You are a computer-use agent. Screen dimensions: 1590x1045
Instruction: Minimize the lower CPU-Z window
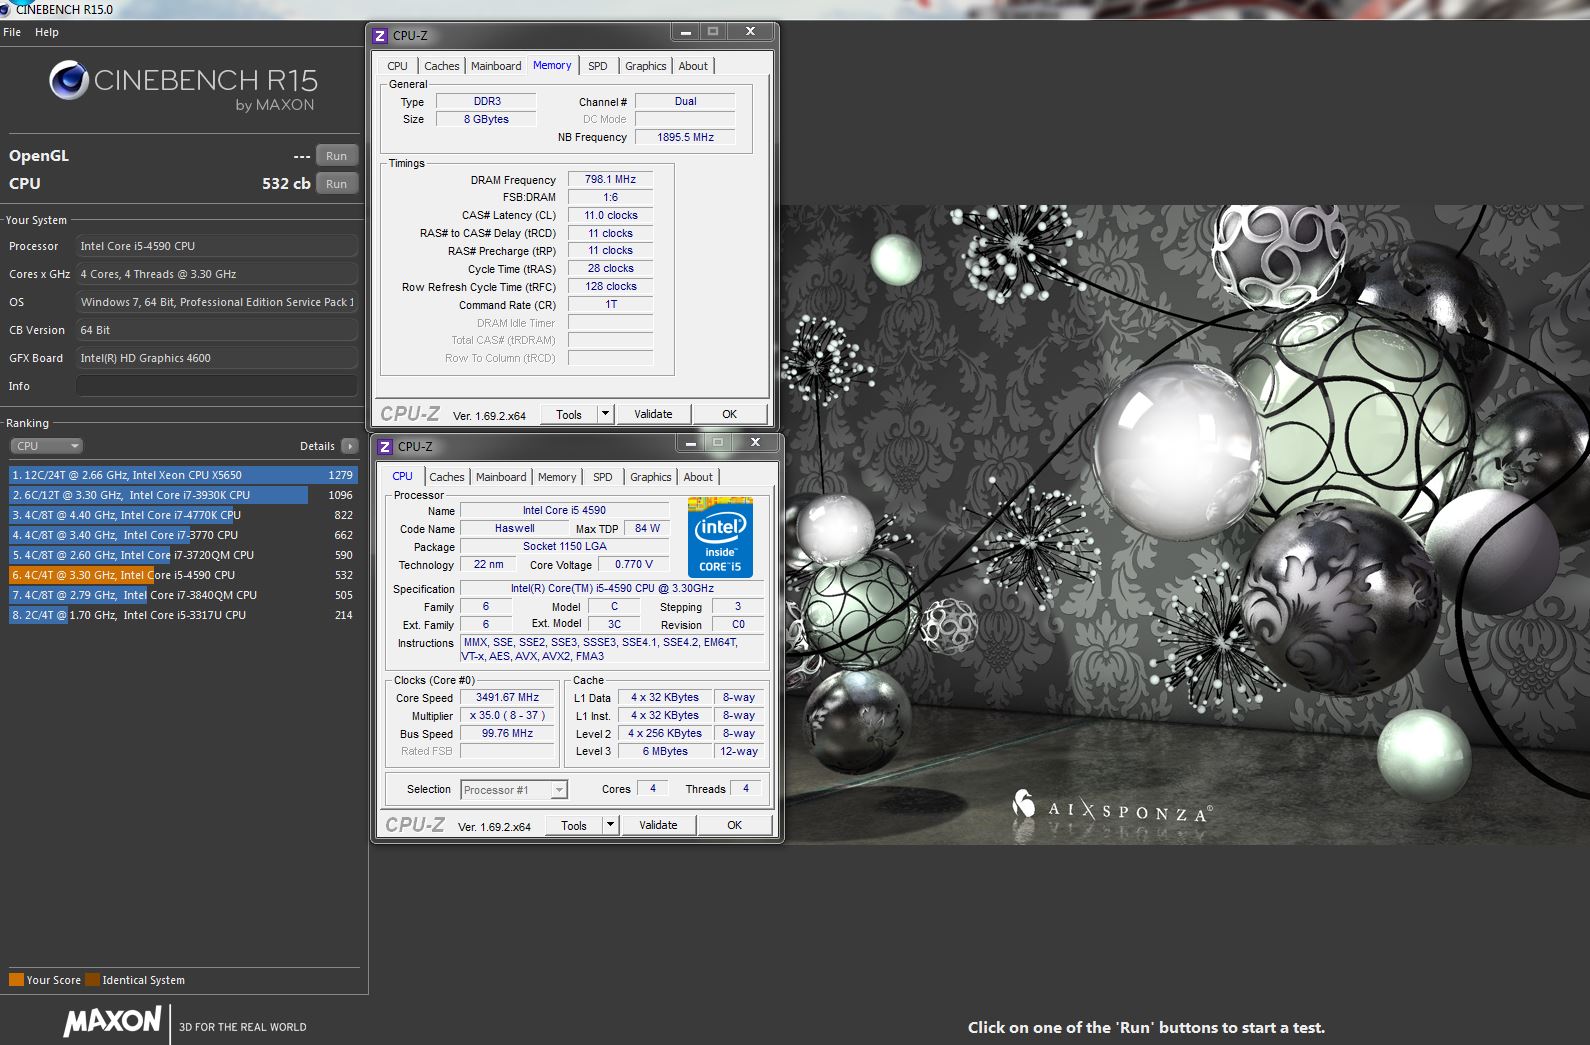point(690,442)
